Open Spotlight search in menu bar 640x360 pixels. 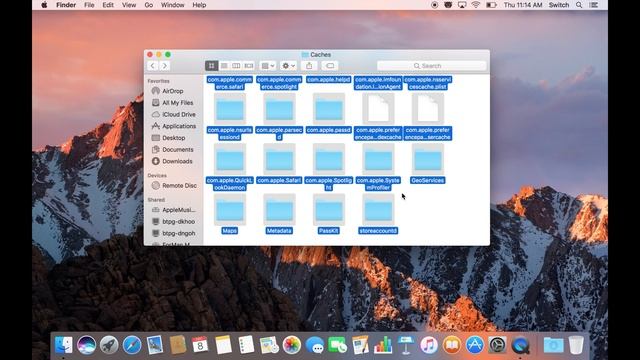(579, 5)
